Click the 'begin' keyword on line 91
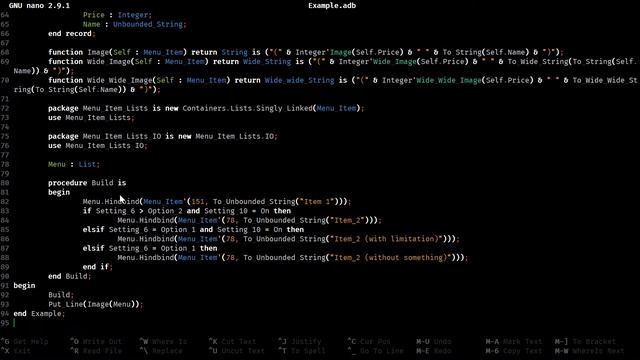 [24, 286]
